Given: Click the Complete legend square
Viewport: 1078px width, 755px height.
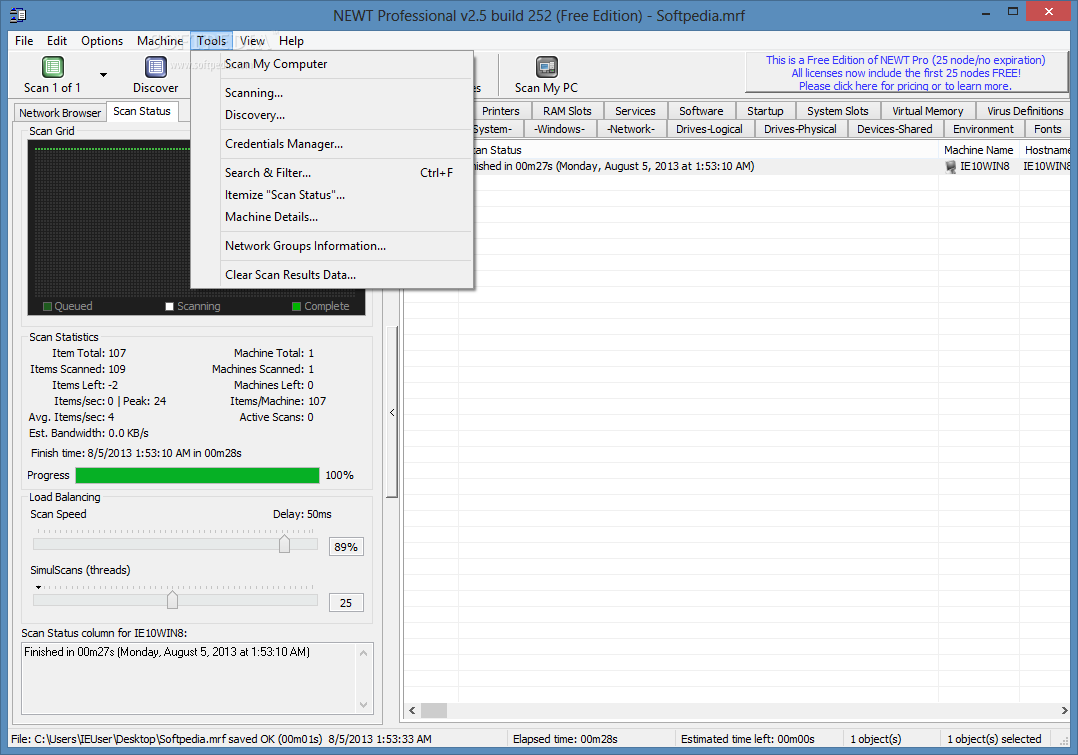Looking at the screenshot, I should pos(296,306).
